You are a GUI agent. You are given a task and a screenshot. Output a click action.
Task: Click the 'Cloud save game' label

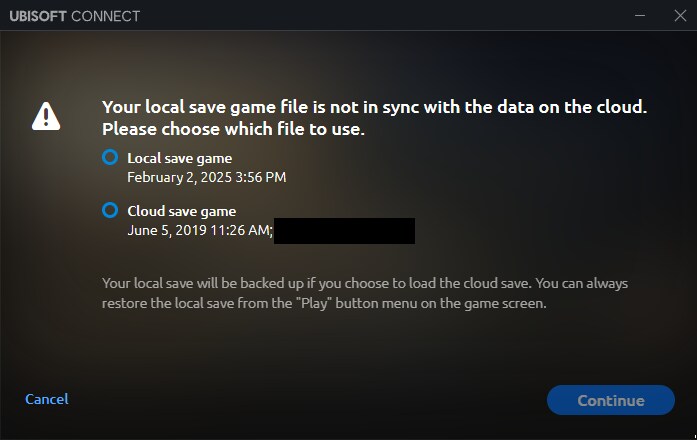181,211
